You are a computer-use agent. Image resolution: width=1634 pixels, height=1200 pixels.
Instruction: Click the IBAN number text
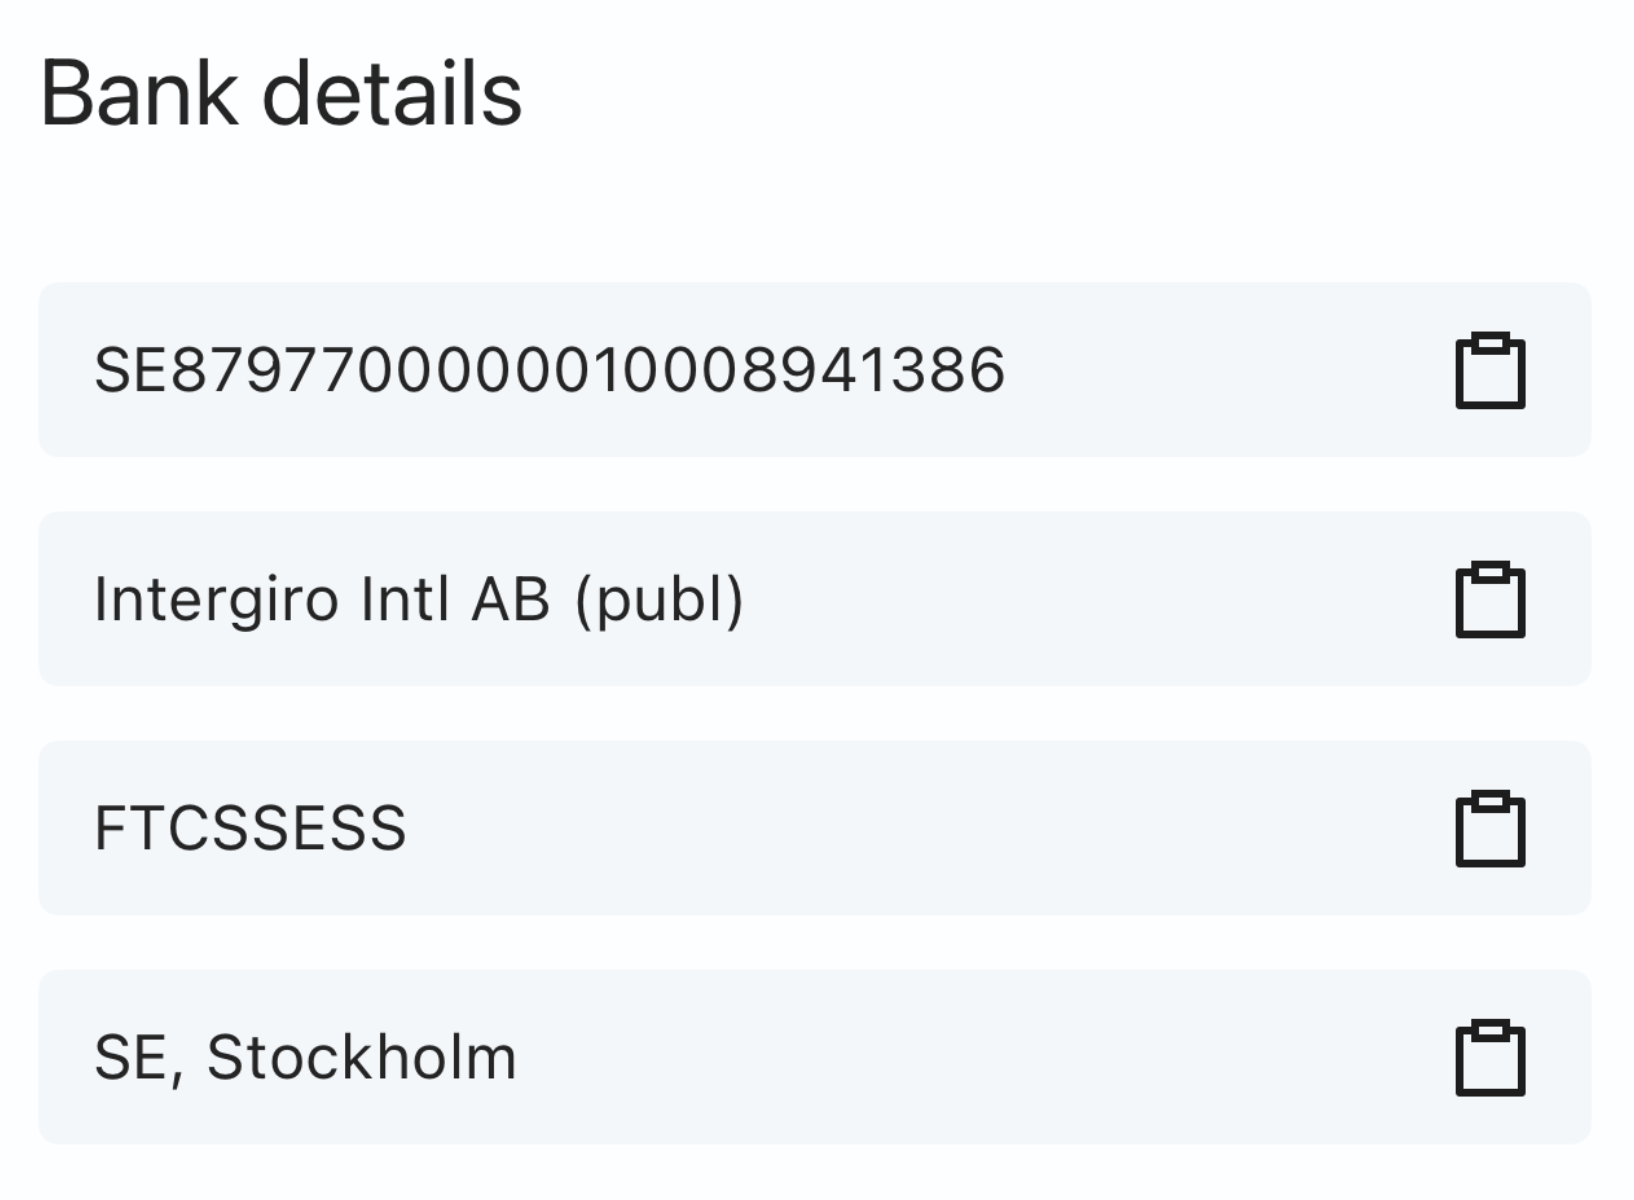[x=549, y=370]
